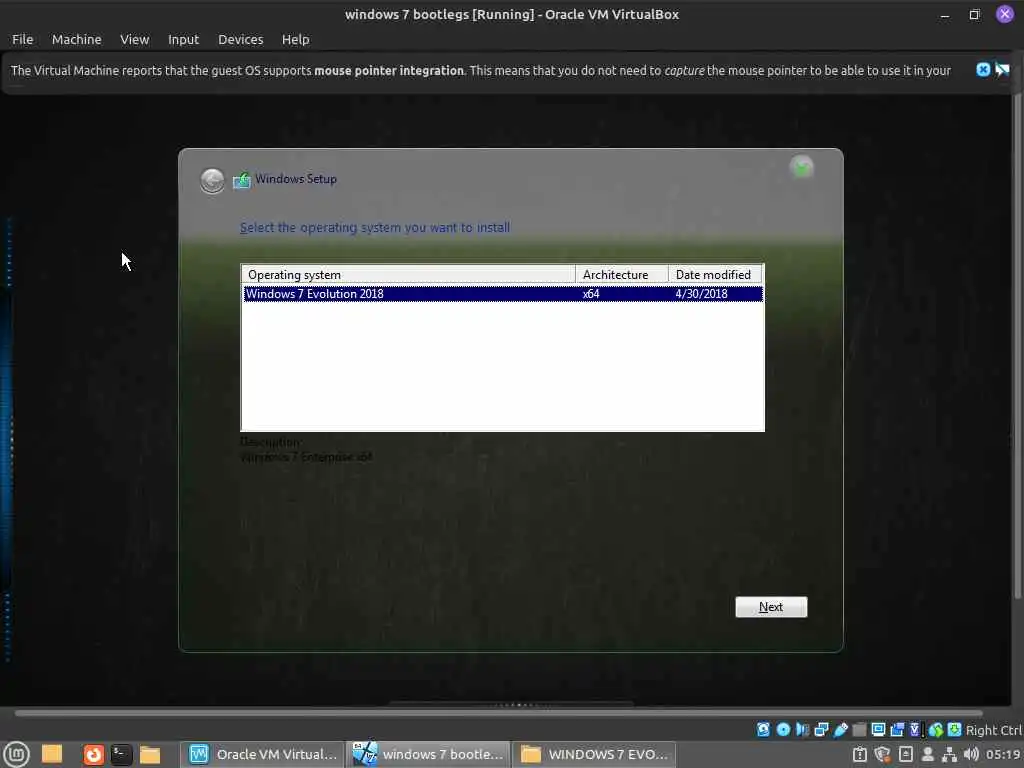Screen dimensions: 1024x768
Task: Click the CPU virtualization V status icon
Action: (915, 729)
